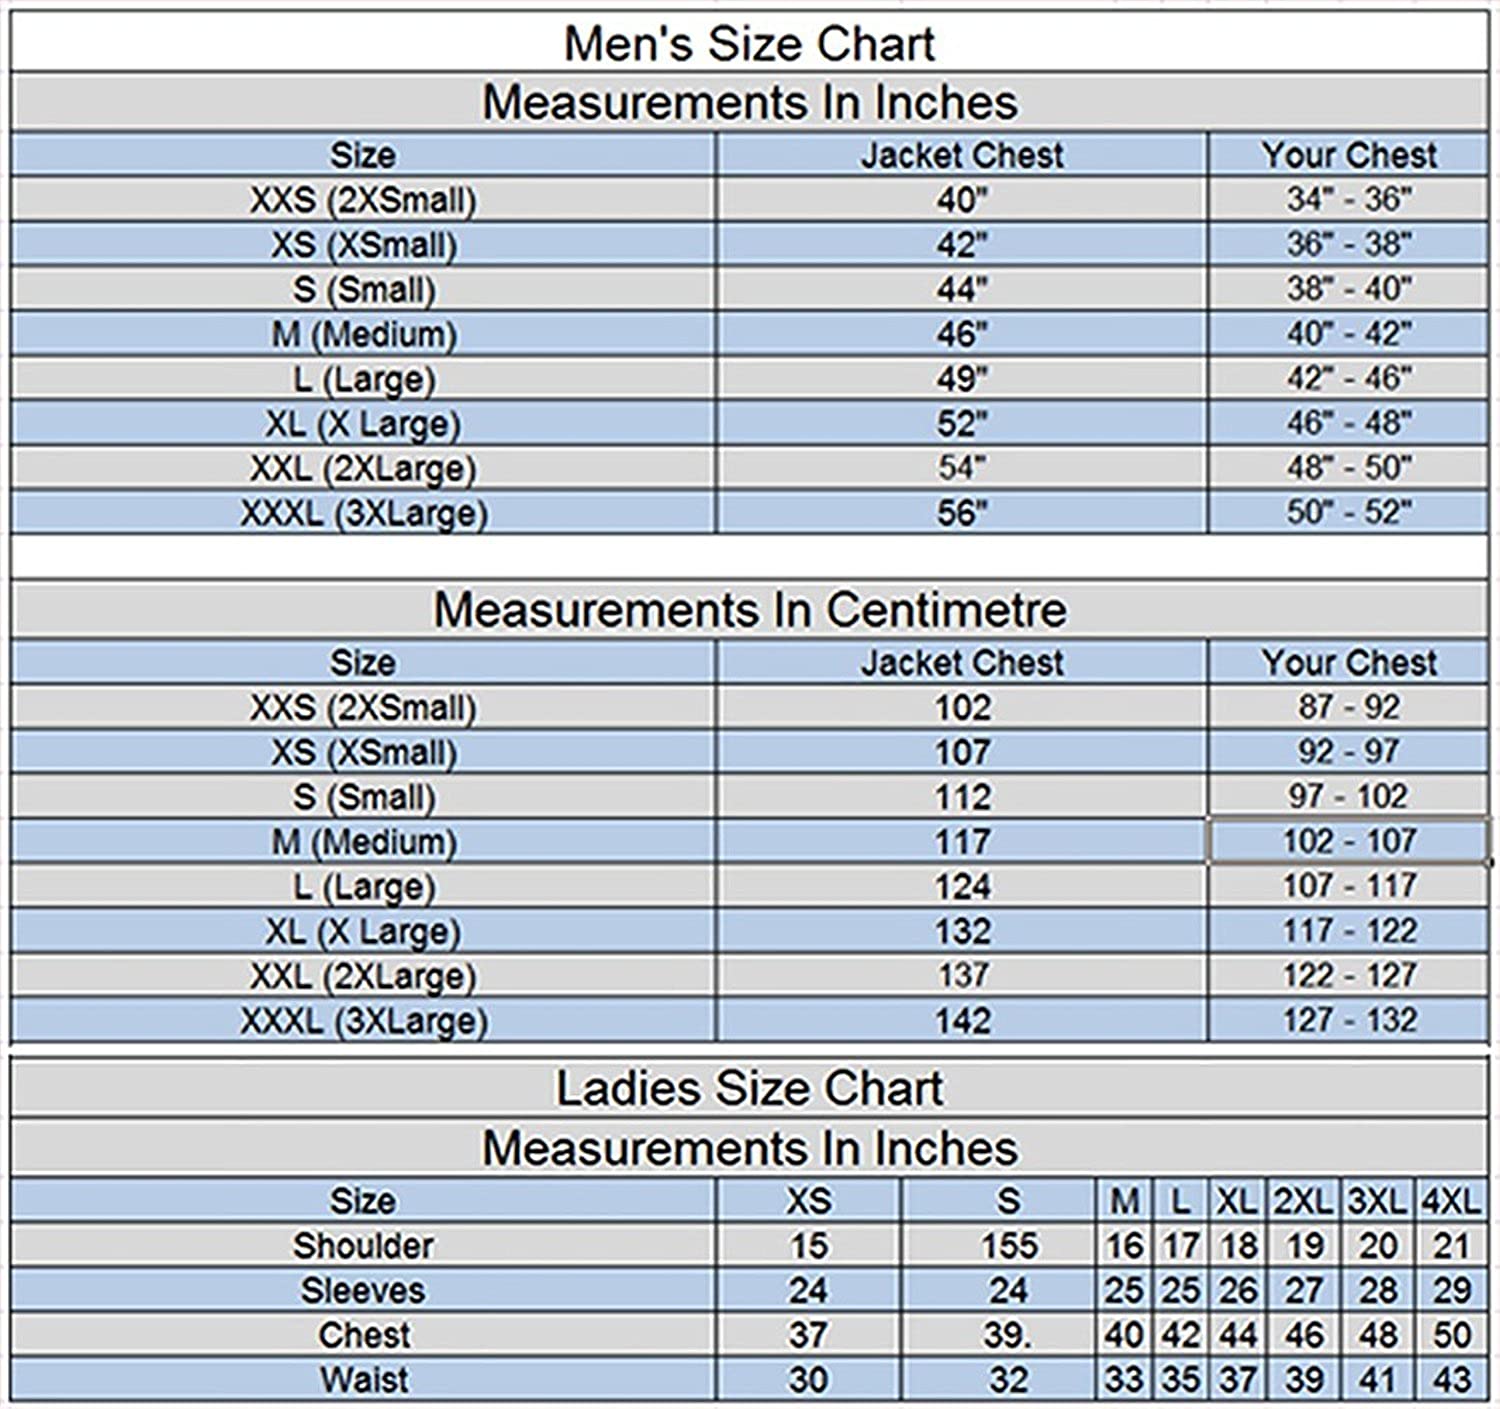
Task: Click the Shoulder row label
Action: coord(363,1246)
